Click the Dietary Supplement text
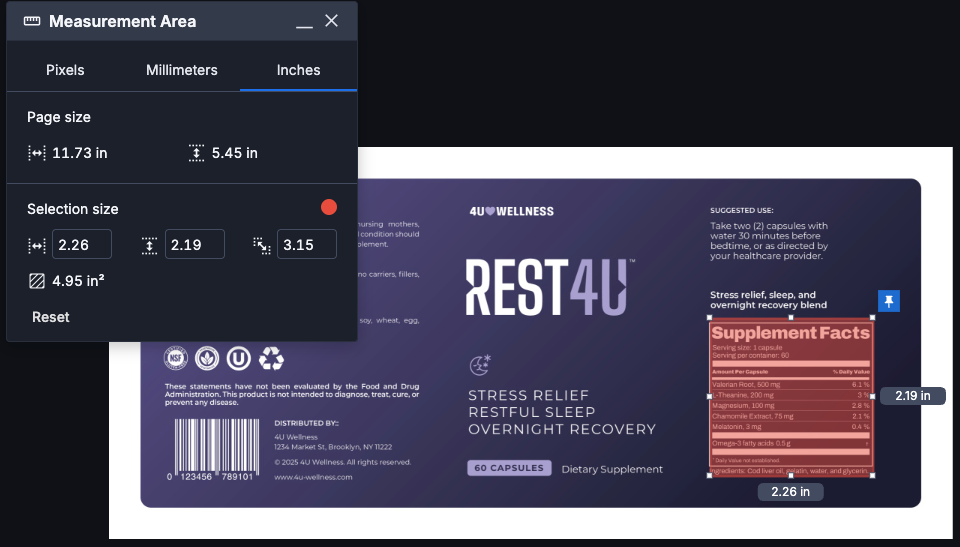The width and height of the screenshot is (960, 547). tap(612, 469)
